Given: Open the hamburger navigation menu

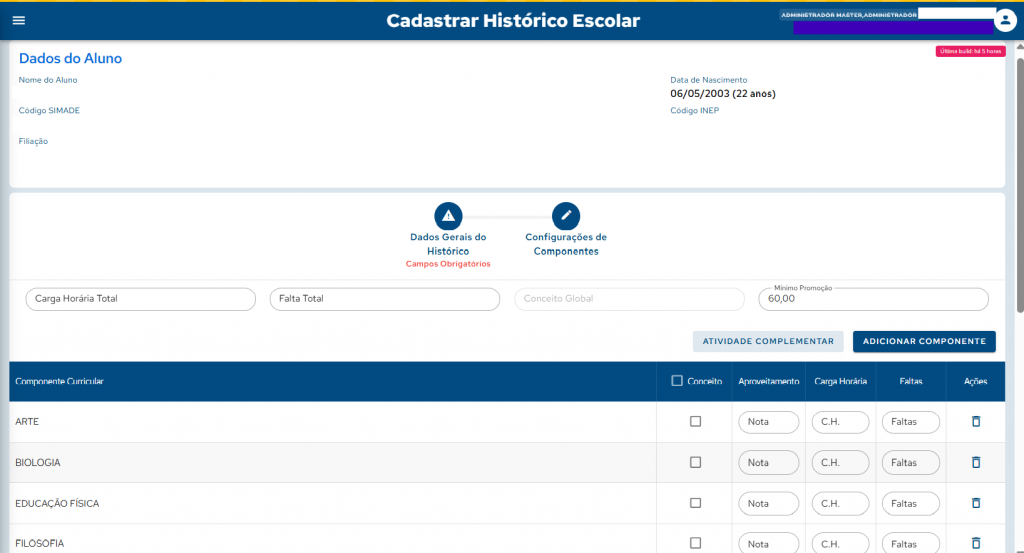Looking at the screenshot, I should point(18,21).
